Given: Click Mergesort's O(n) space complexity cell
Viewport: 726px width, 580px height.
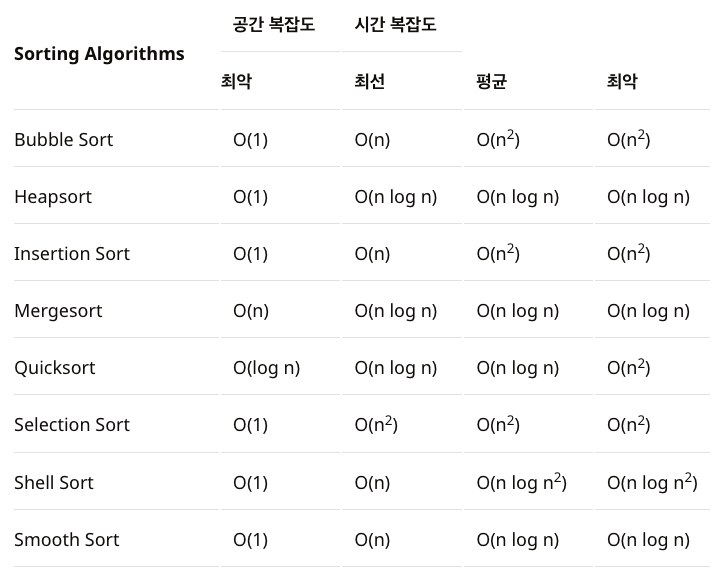Looking at the screenshot, I should pos(251,311).
